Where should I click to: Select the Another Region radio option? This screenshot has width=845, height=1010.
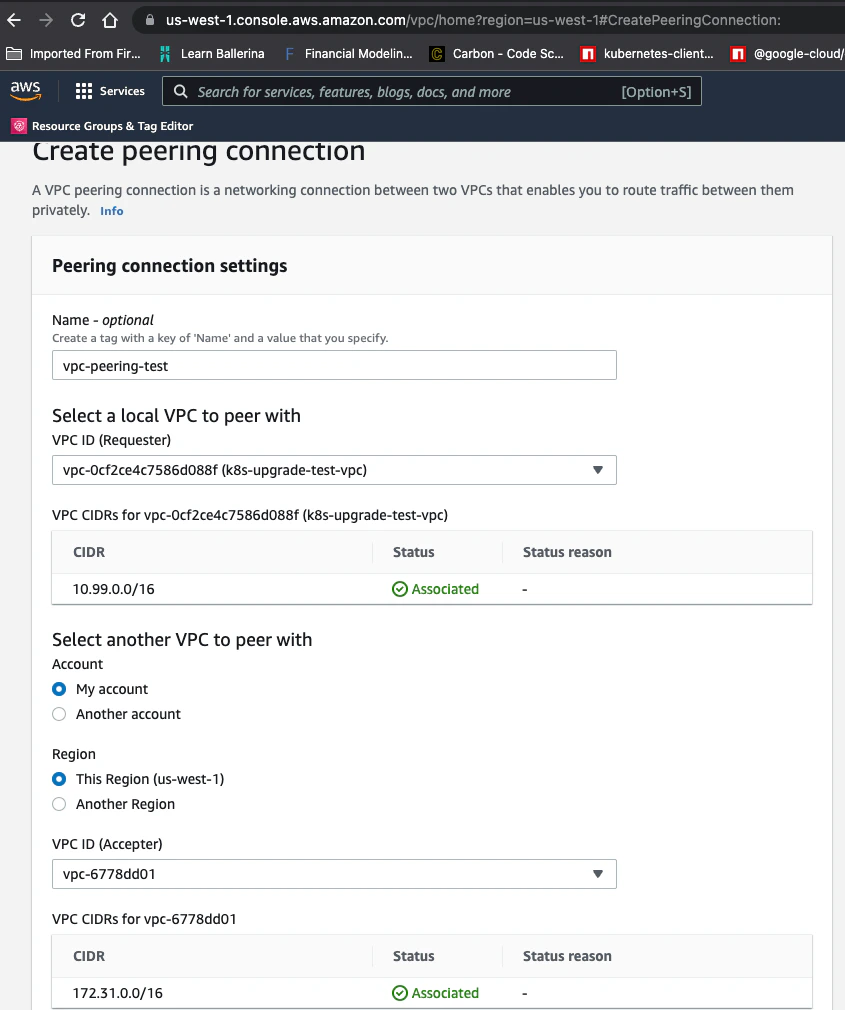point(59,804)
